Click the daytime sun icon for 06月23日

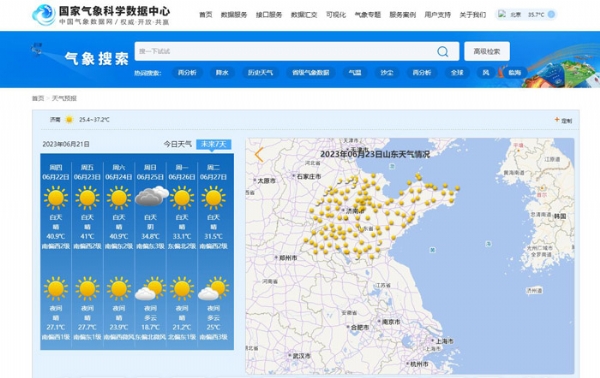pos(87,197)
